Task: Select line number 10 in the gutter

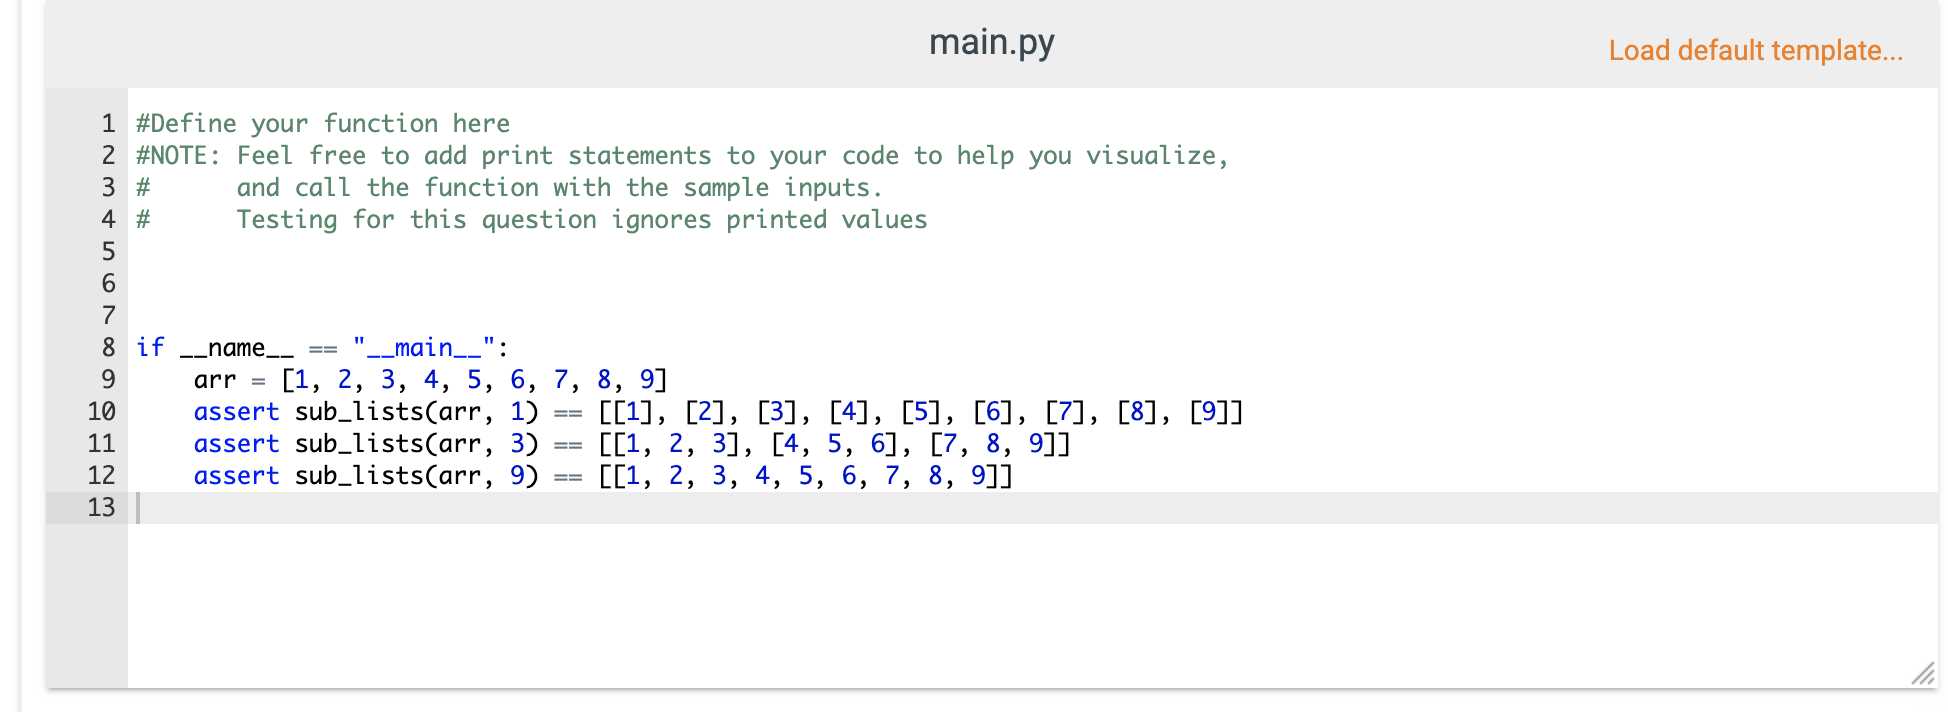Action: [x=104, y=411]
